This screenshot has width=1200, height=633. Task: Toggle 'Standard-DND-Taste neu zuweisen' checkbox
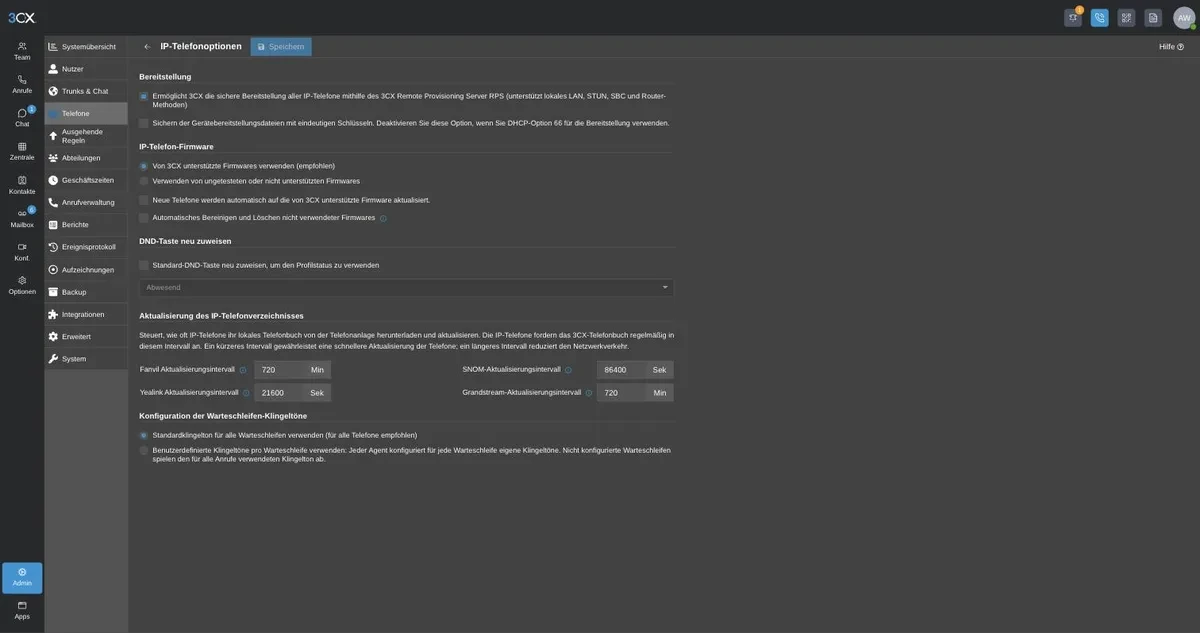[x=144, y=265]
